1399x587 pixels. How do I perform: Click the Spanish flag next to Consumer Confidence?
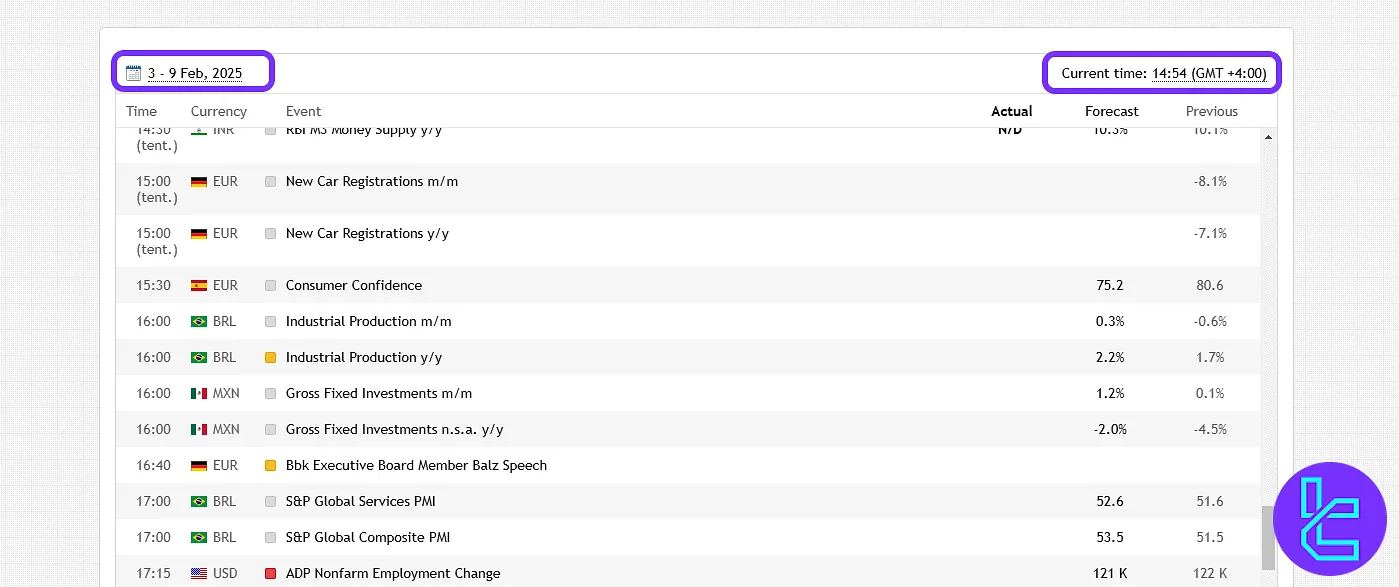pyautogui.click(x=199, y=285)
